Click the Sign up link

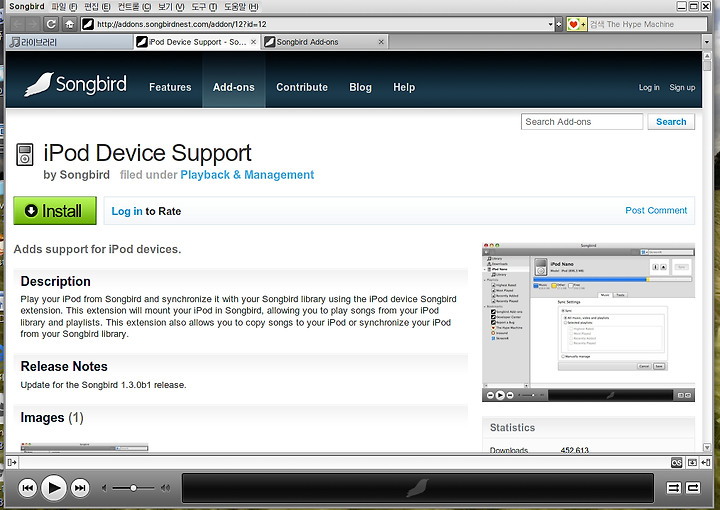(682, 87)
